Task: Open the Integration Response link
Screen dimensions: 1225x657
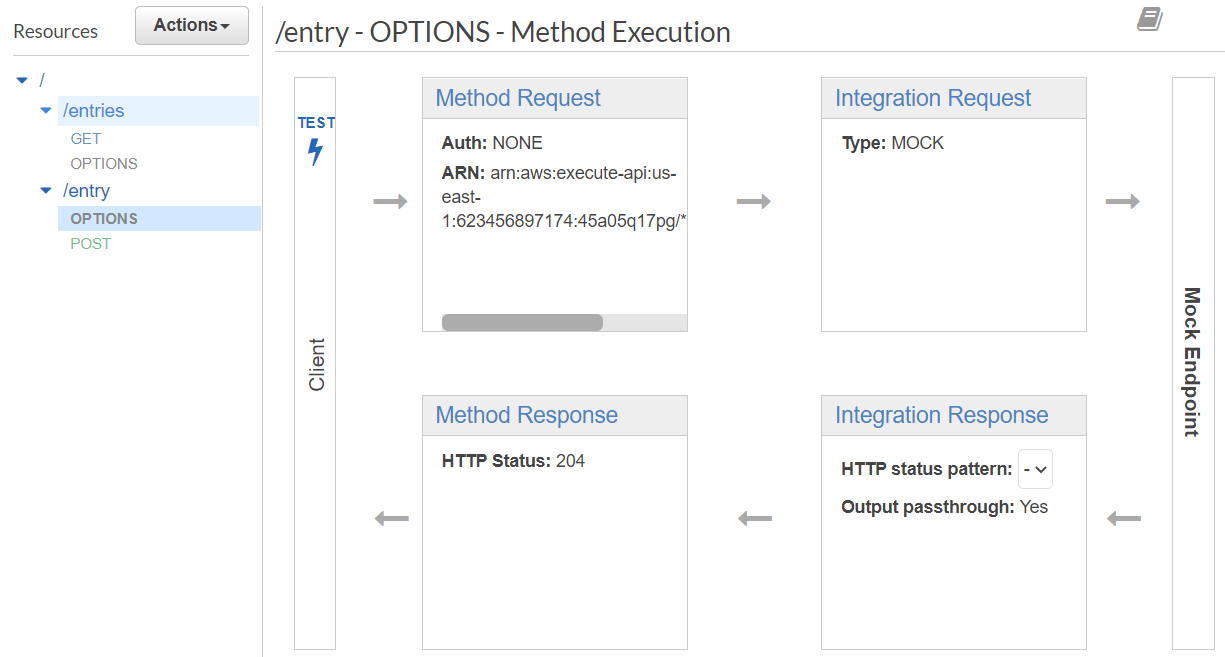Action: (941, 415)
